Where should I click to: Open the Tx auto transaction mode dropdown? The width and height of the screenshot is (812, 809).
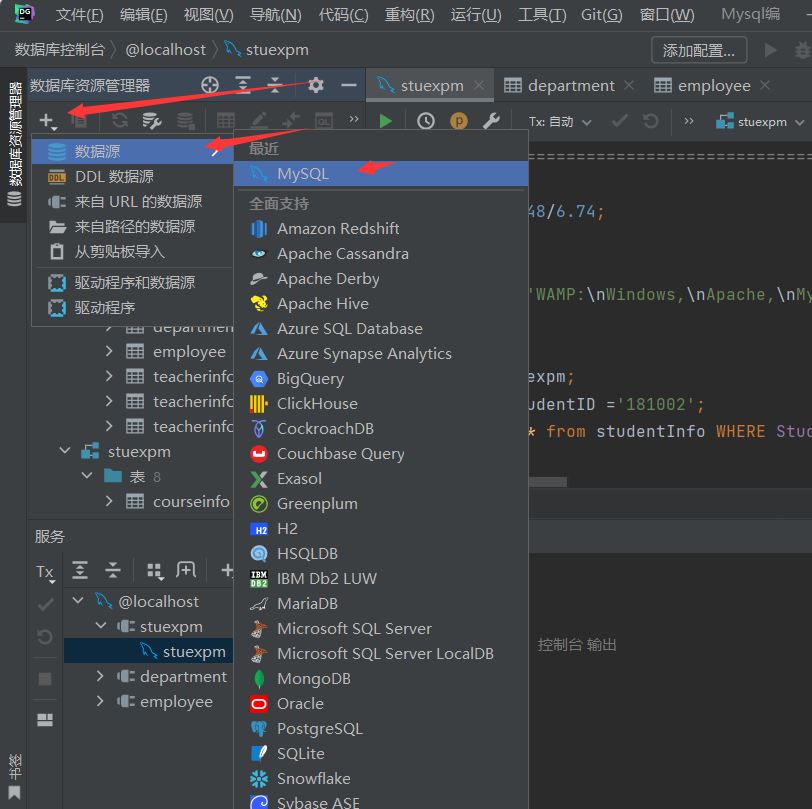click(560, 121)
